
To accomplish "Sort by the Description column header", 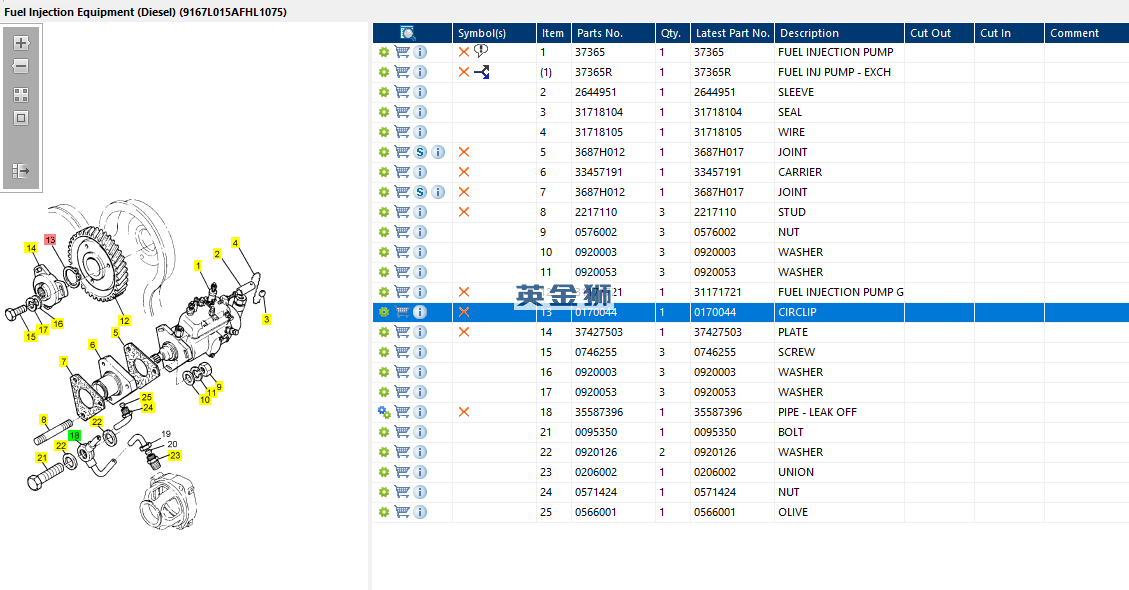I will tap(809, 33).
